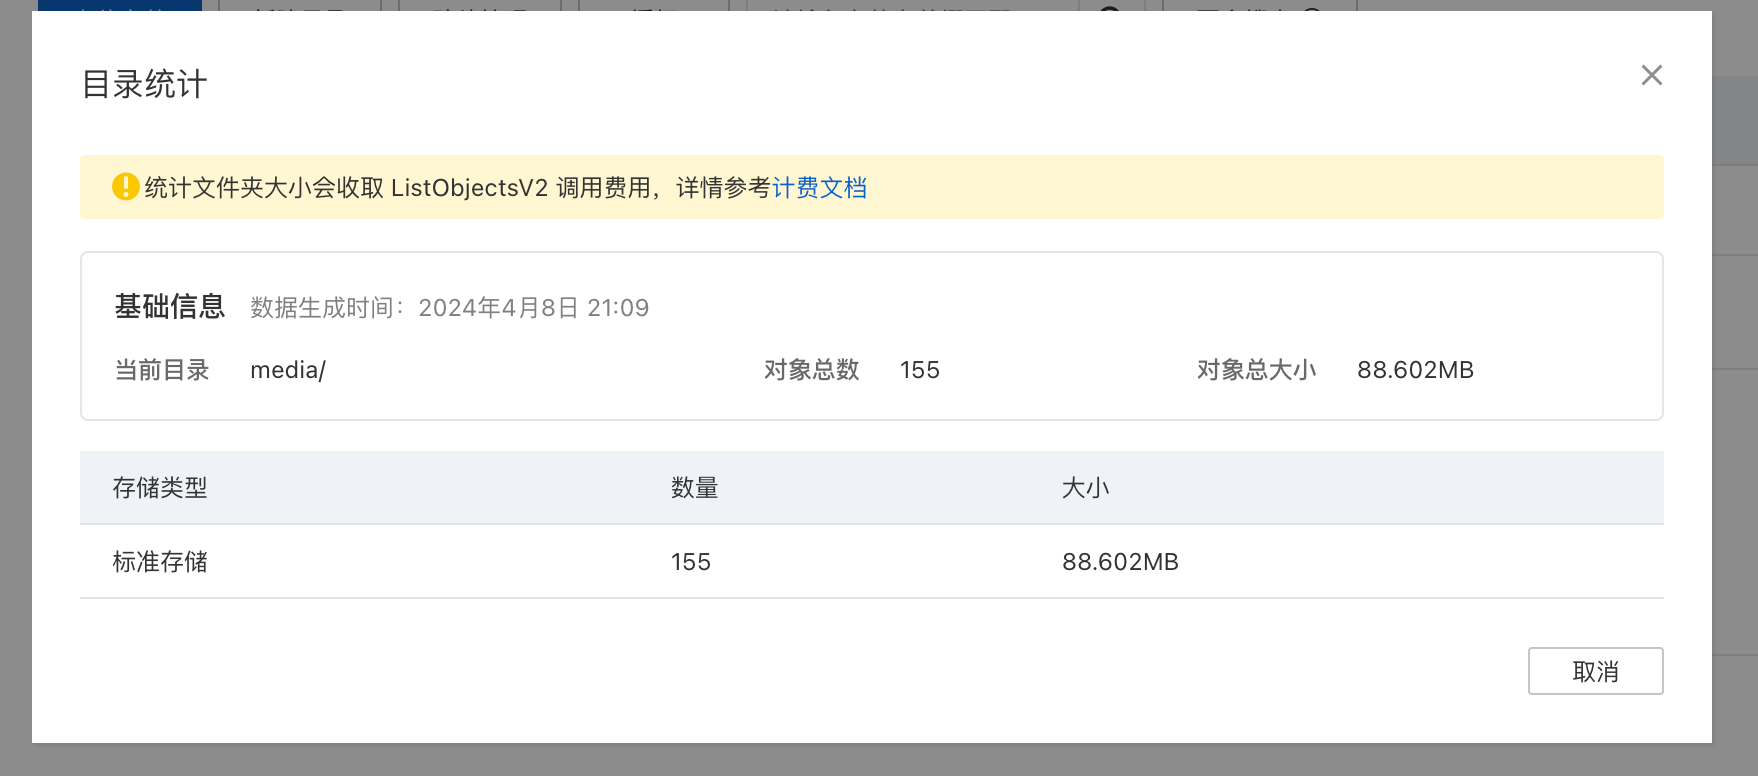
Task: Click the data generation timestamp 2024年4月8日 21:09
Action: click(534, 308)
